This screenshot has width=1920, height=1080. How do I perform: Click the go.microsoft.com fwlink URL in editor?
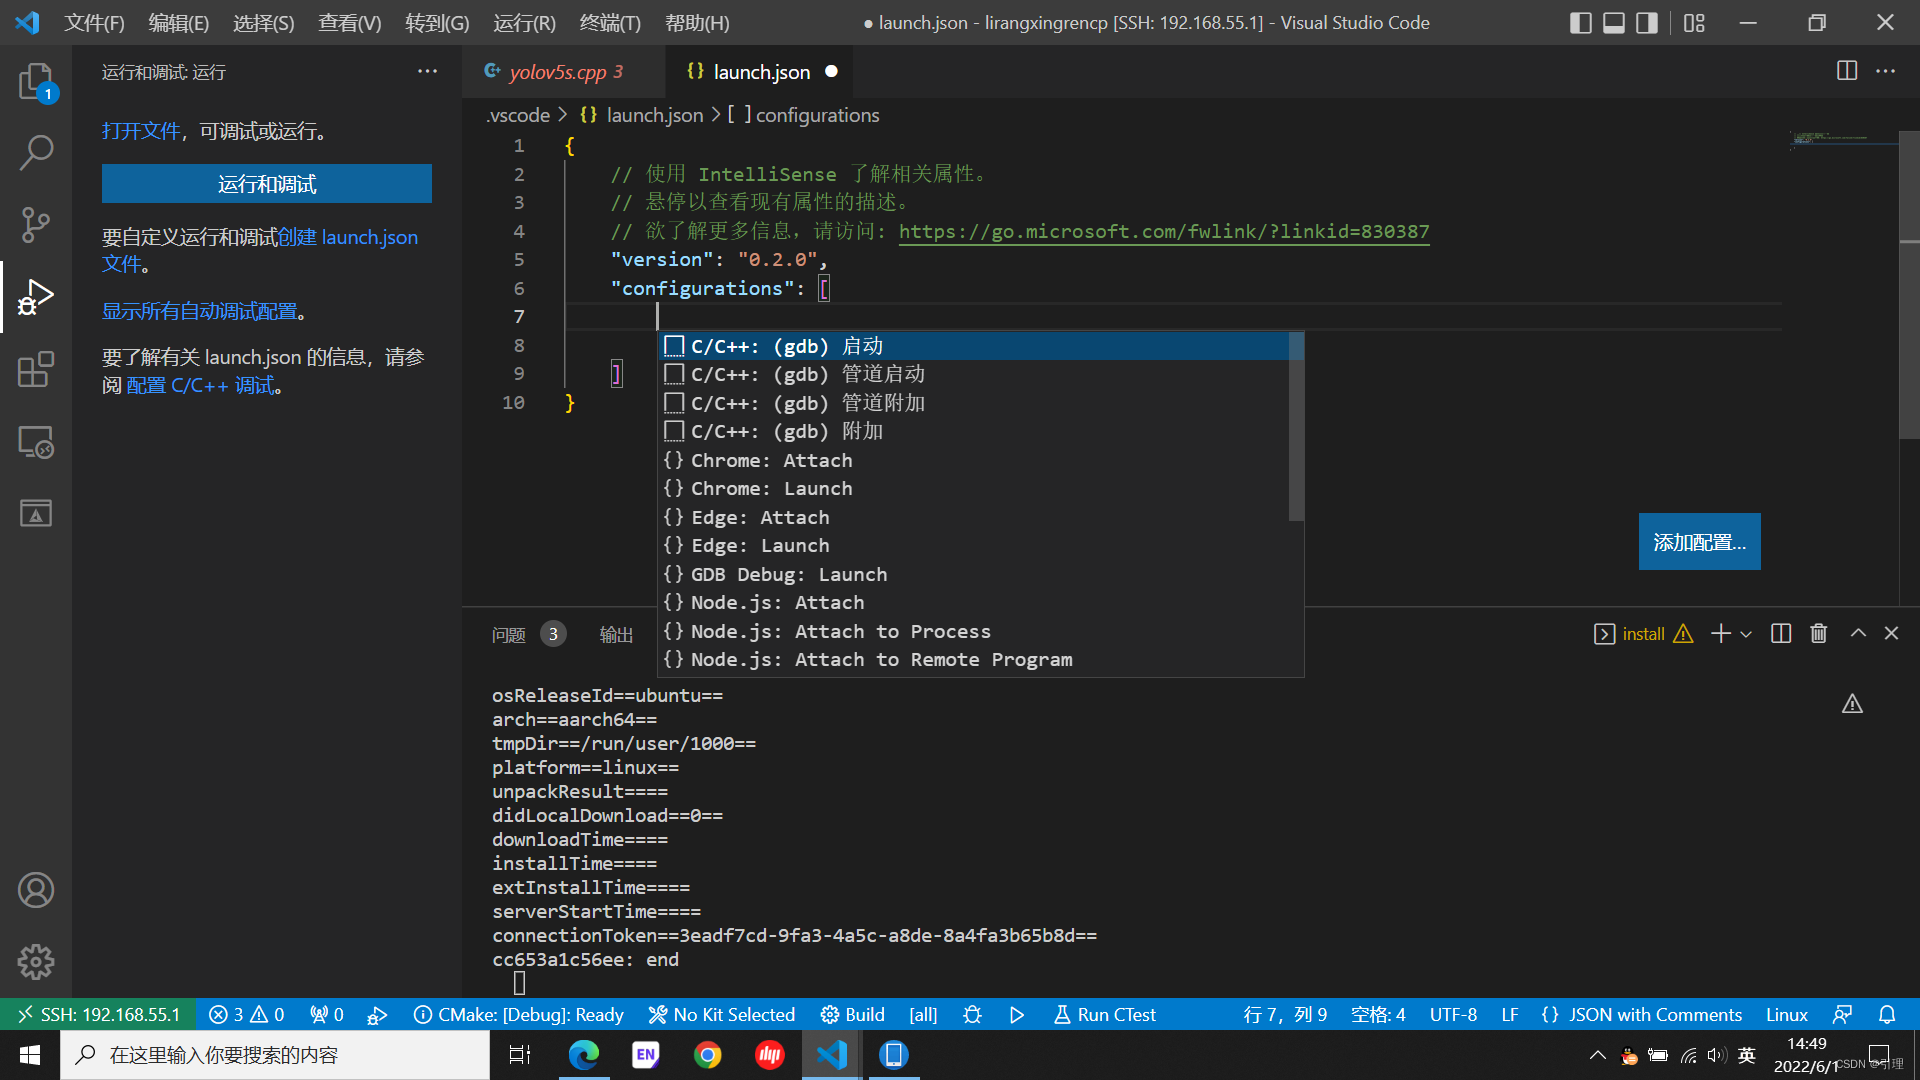1164,231
